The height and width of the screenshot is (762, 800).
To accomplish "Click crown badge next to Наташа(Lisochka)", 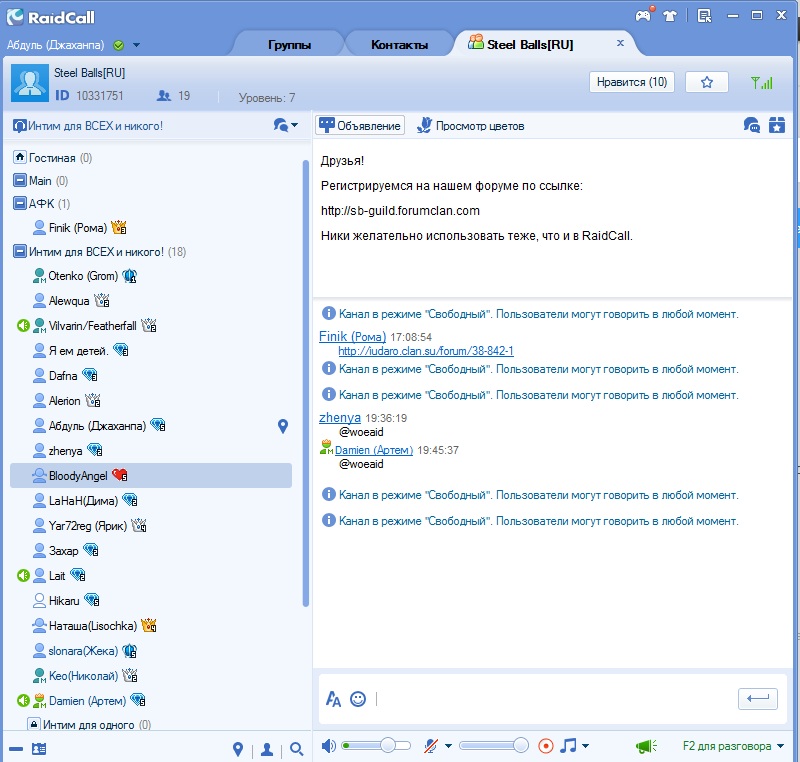I will pyautogui.click(x=149, y=625).
